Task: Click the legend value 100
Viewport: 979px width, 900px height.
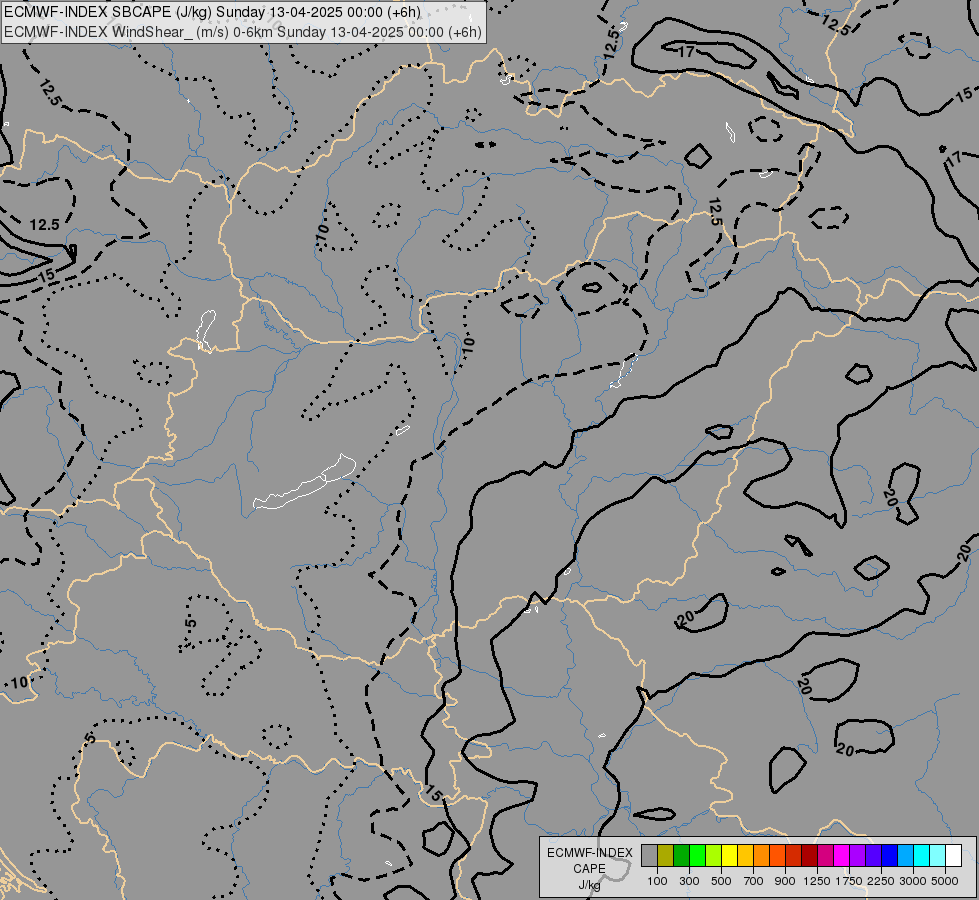Action: (x=657, y=881)
